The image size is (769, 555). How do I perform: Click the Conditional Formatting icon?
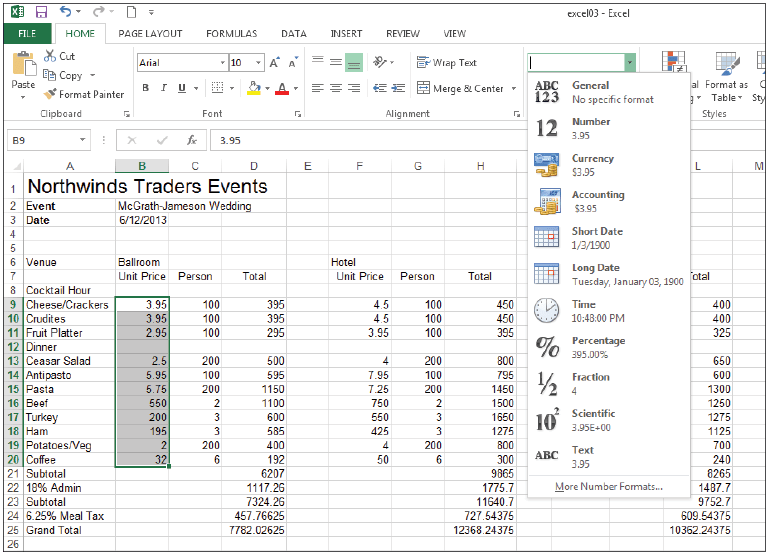(674, 62)
